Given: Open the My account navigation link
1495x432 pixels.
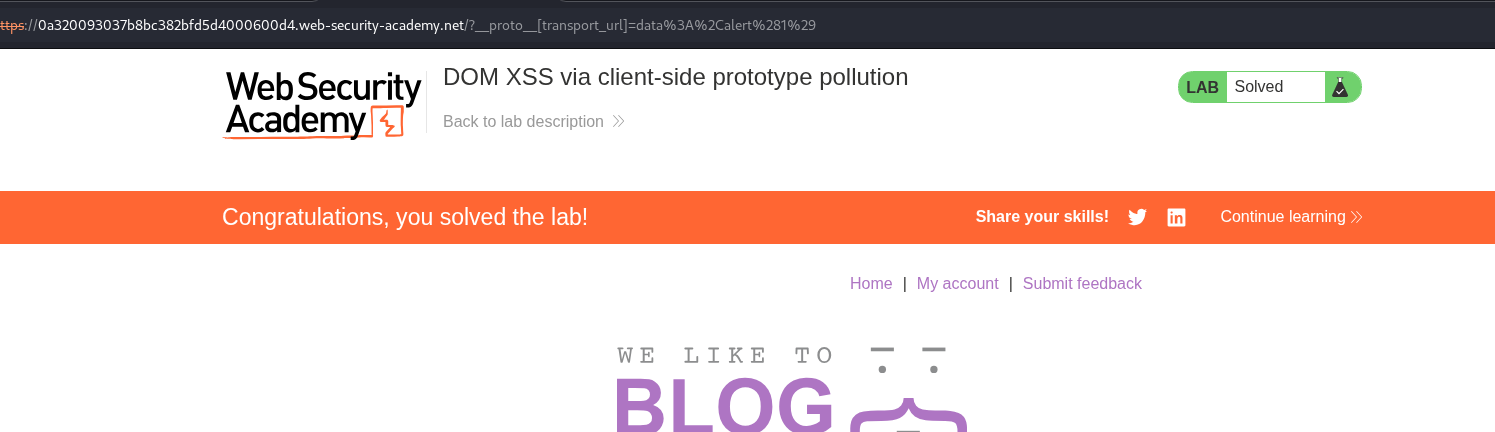Looking at the screenshot, I should click(x=957, y=283).
